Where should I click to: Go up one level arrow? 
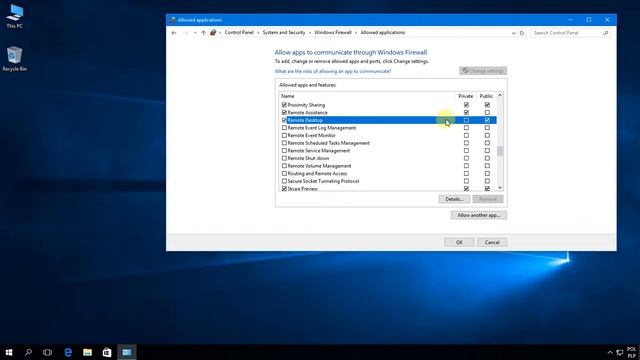tap(203, 33)
